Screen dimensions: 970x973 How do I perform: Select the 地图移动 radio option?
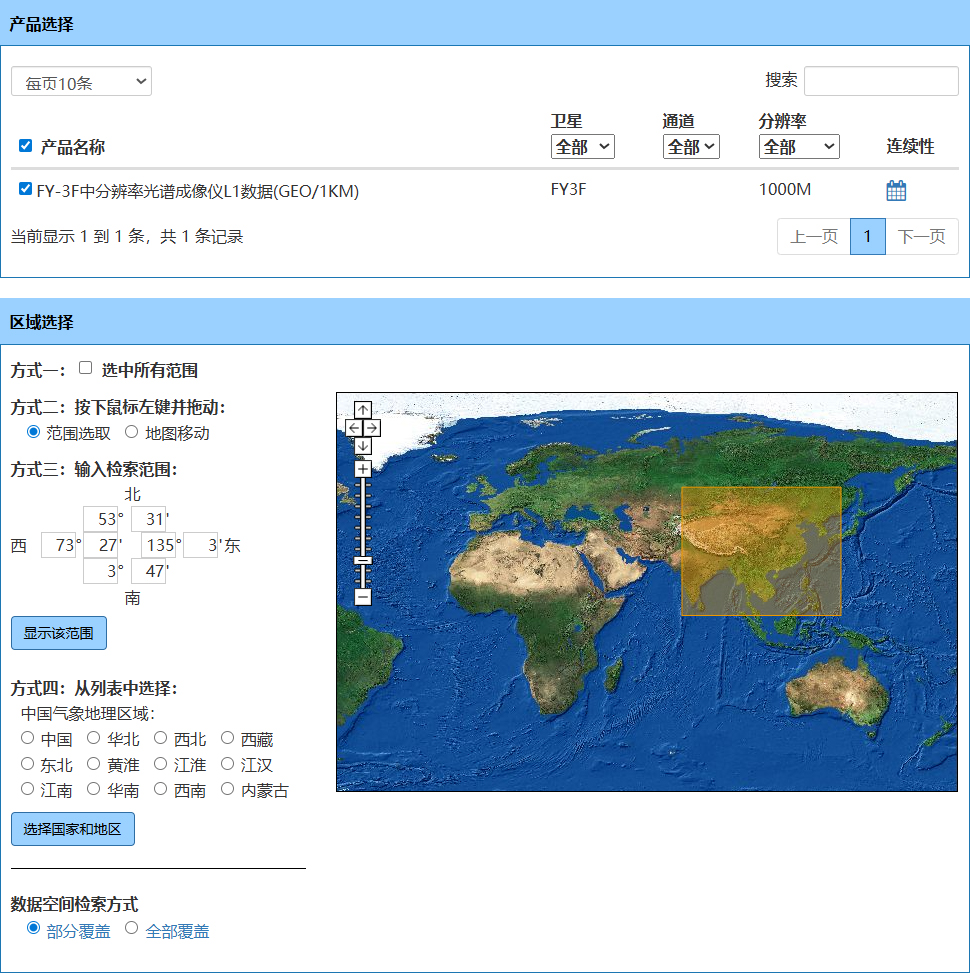pos(131,432)
